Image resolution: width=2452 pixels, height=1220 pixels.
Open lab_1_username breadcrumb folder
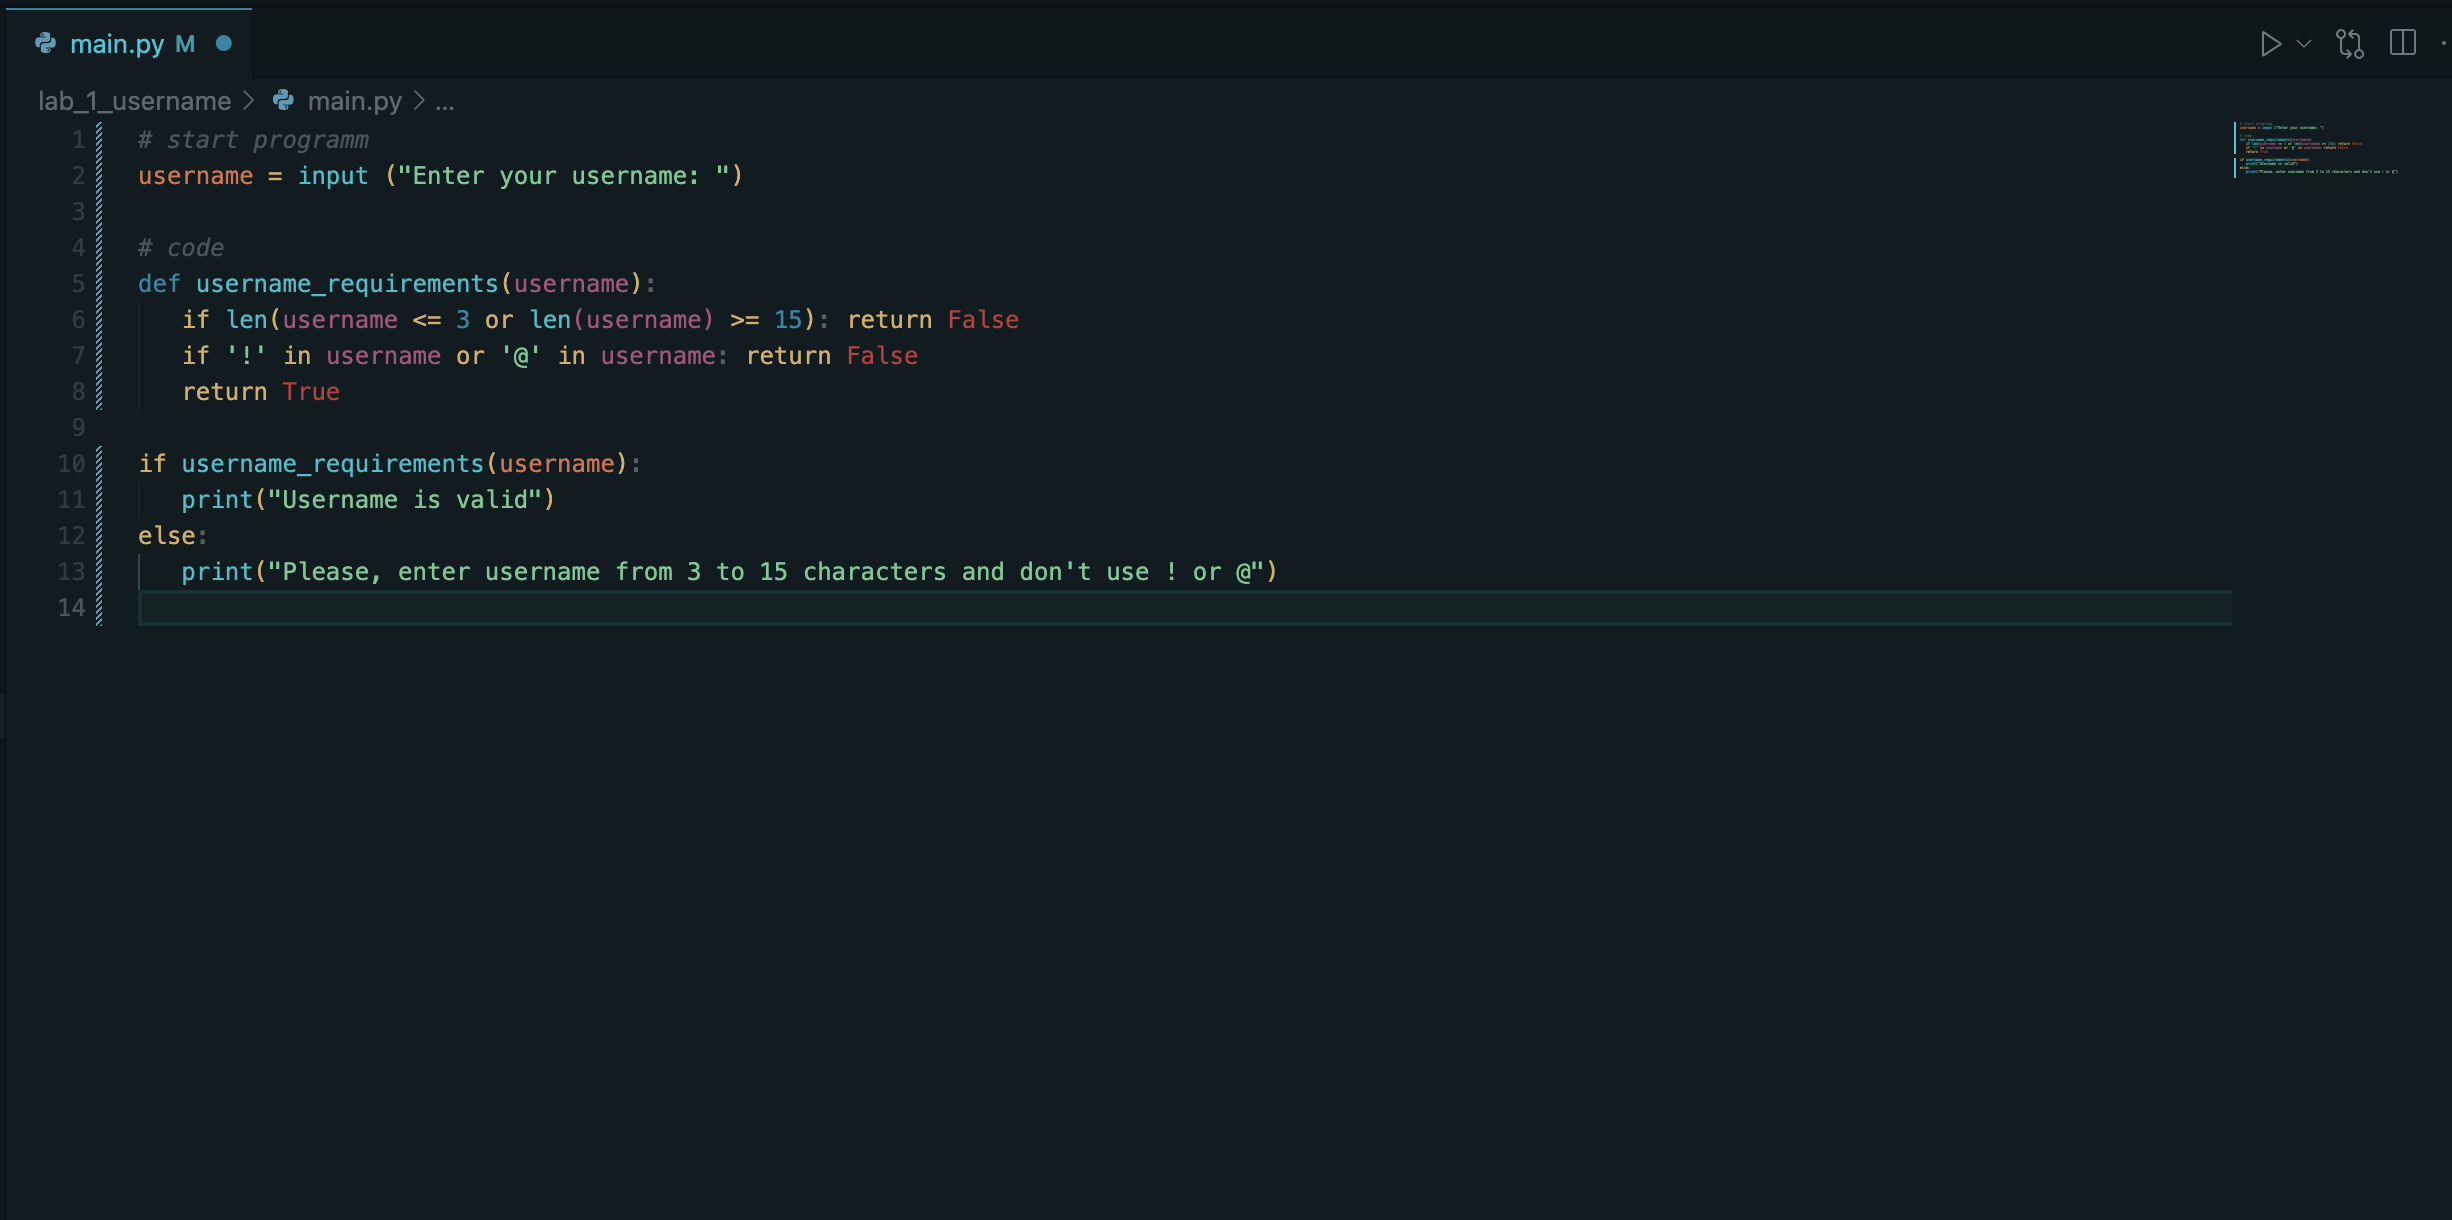pos(134,101)
